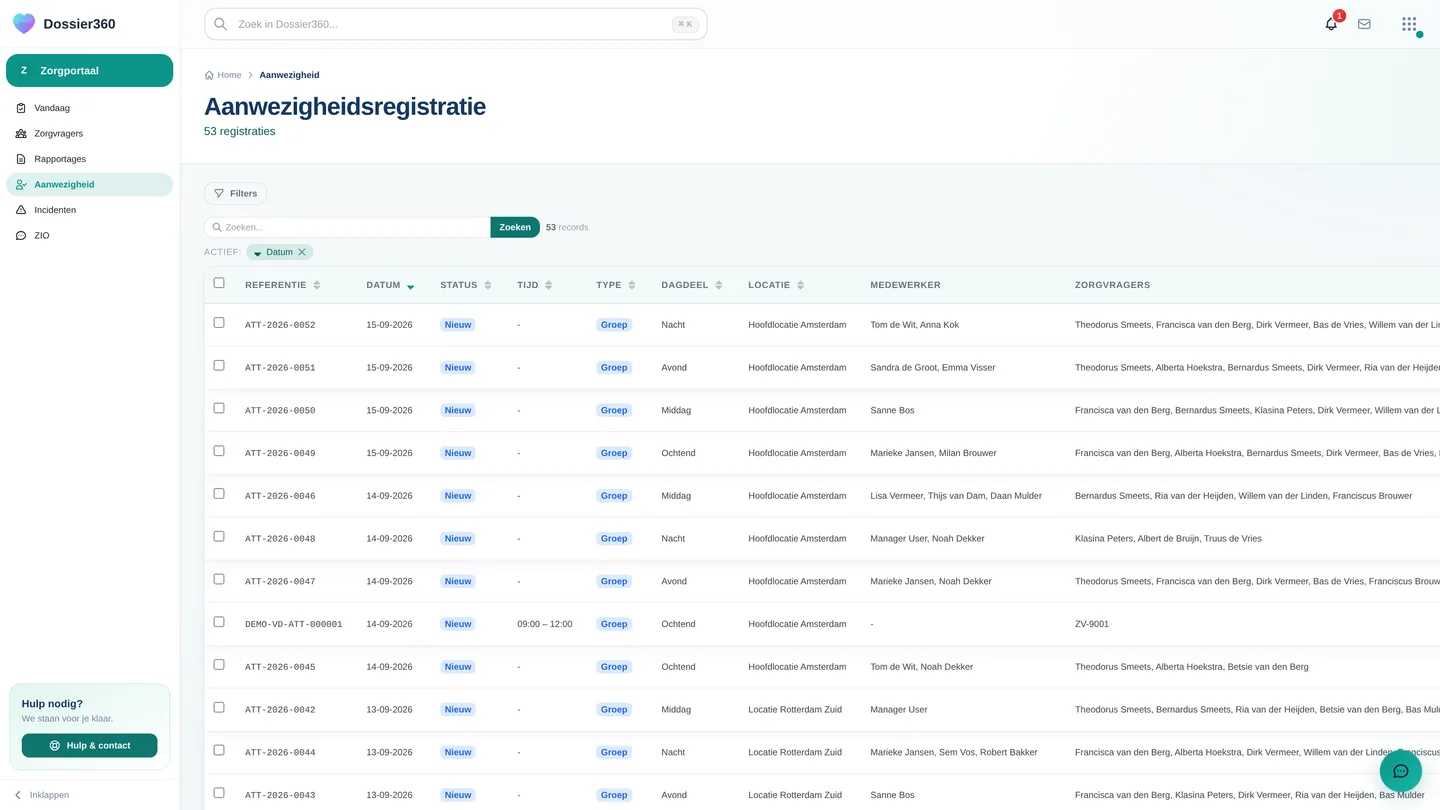Screen dimensions: 1440x810
Task: Focus the Zoek in Dossier360 search field
Action: (x=456, y=24)
